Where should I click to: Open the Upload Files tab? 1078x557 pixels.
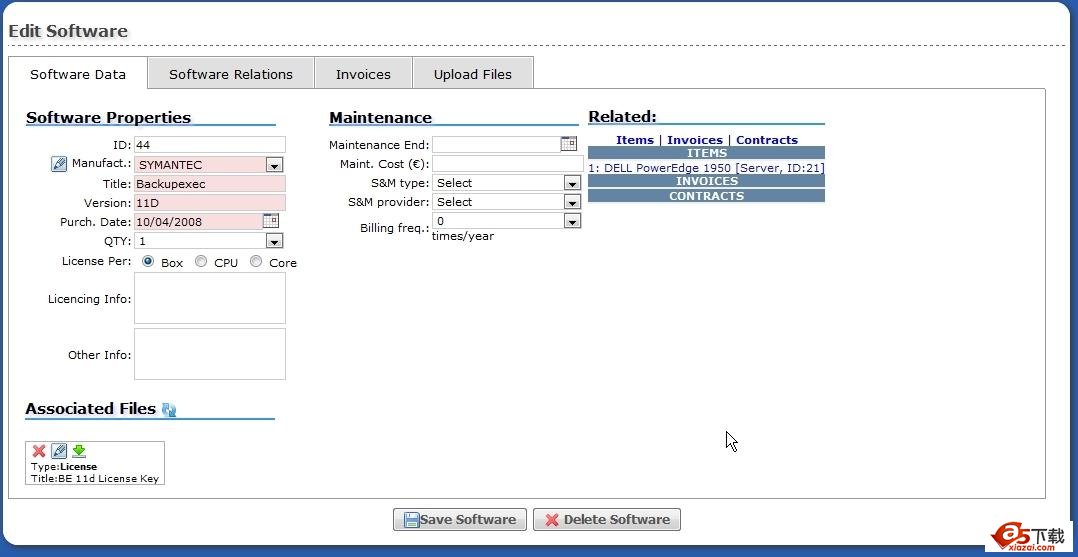tap(472, 74)
